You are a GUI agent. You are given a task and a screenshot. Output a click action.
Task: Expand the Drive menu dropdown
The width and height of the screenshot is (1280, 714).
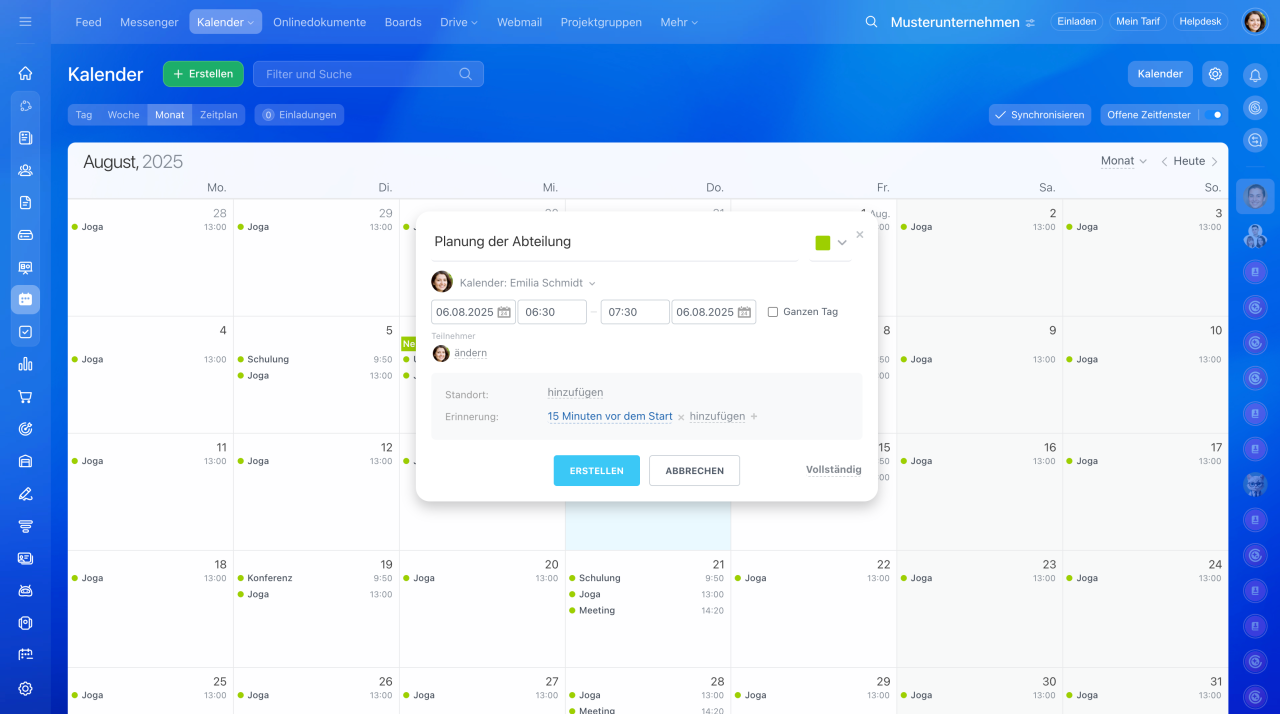click(459, 22)
